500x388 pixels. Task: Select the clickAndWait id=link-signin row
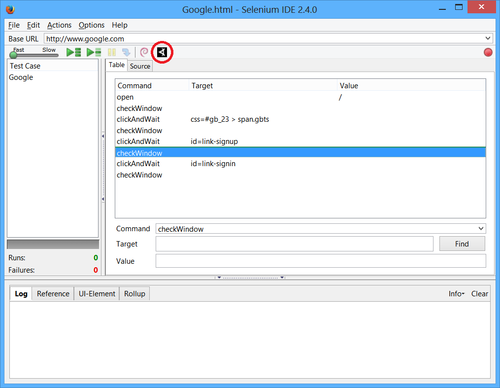[x=300, y=164]
